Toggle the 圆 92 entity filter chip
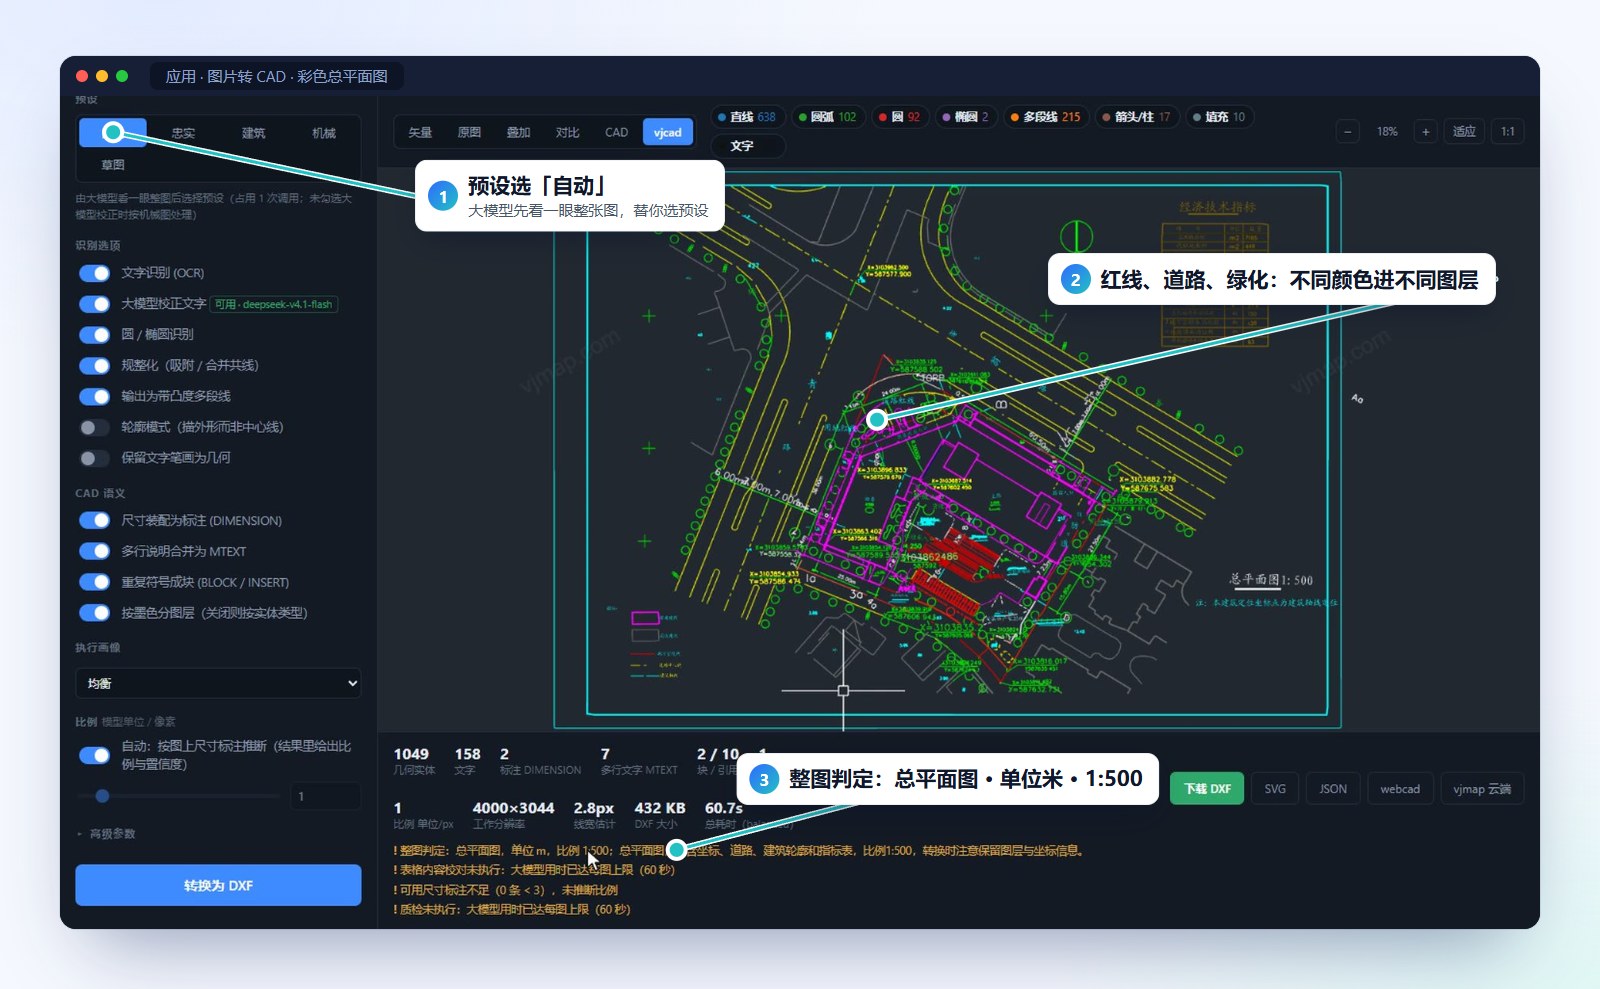 pos(899,117)
